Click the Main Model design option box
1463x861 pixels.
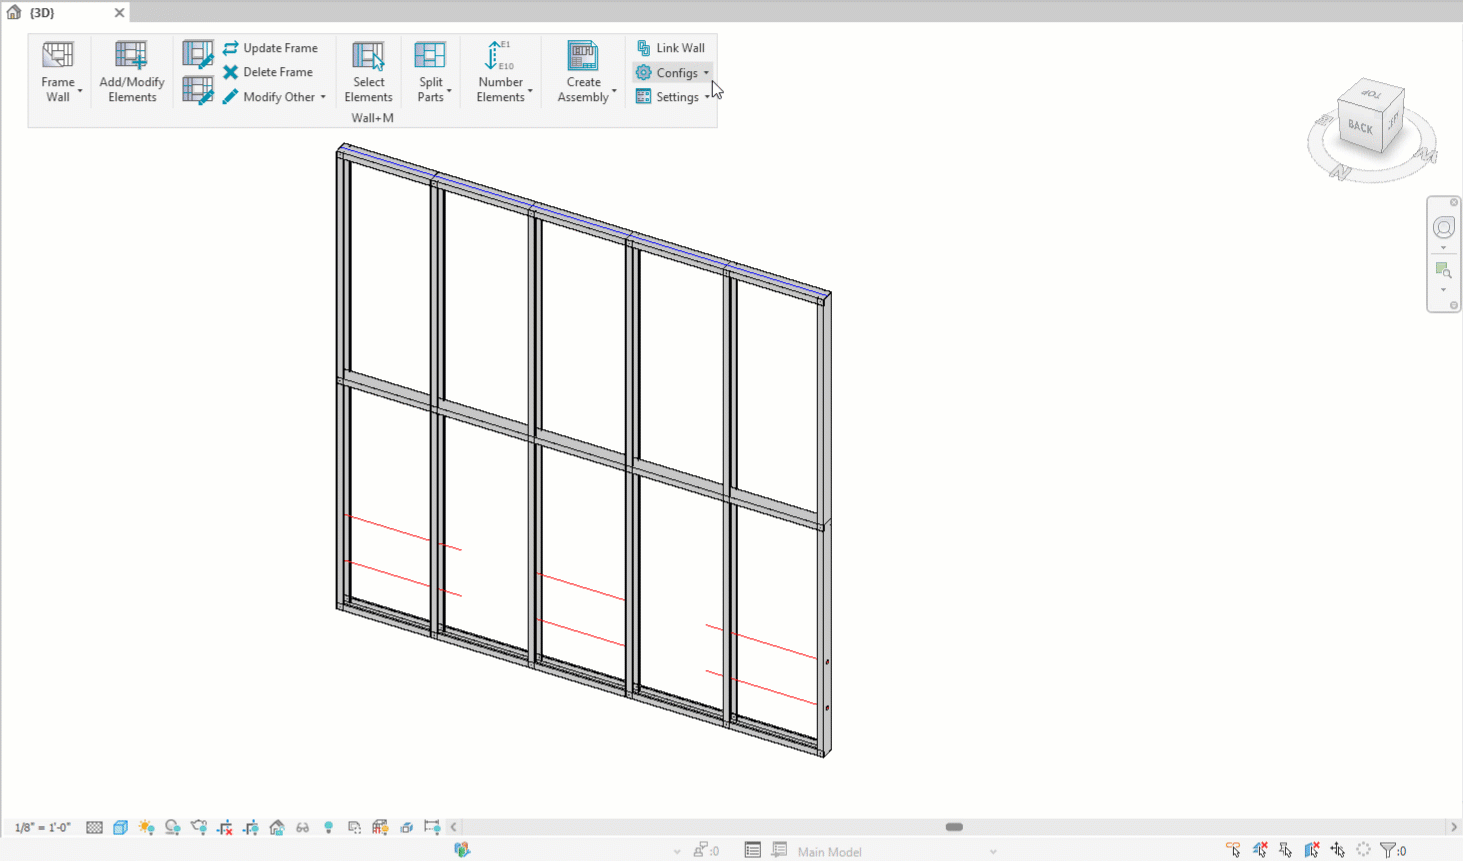pyautogui.click(x=892, y=851)
